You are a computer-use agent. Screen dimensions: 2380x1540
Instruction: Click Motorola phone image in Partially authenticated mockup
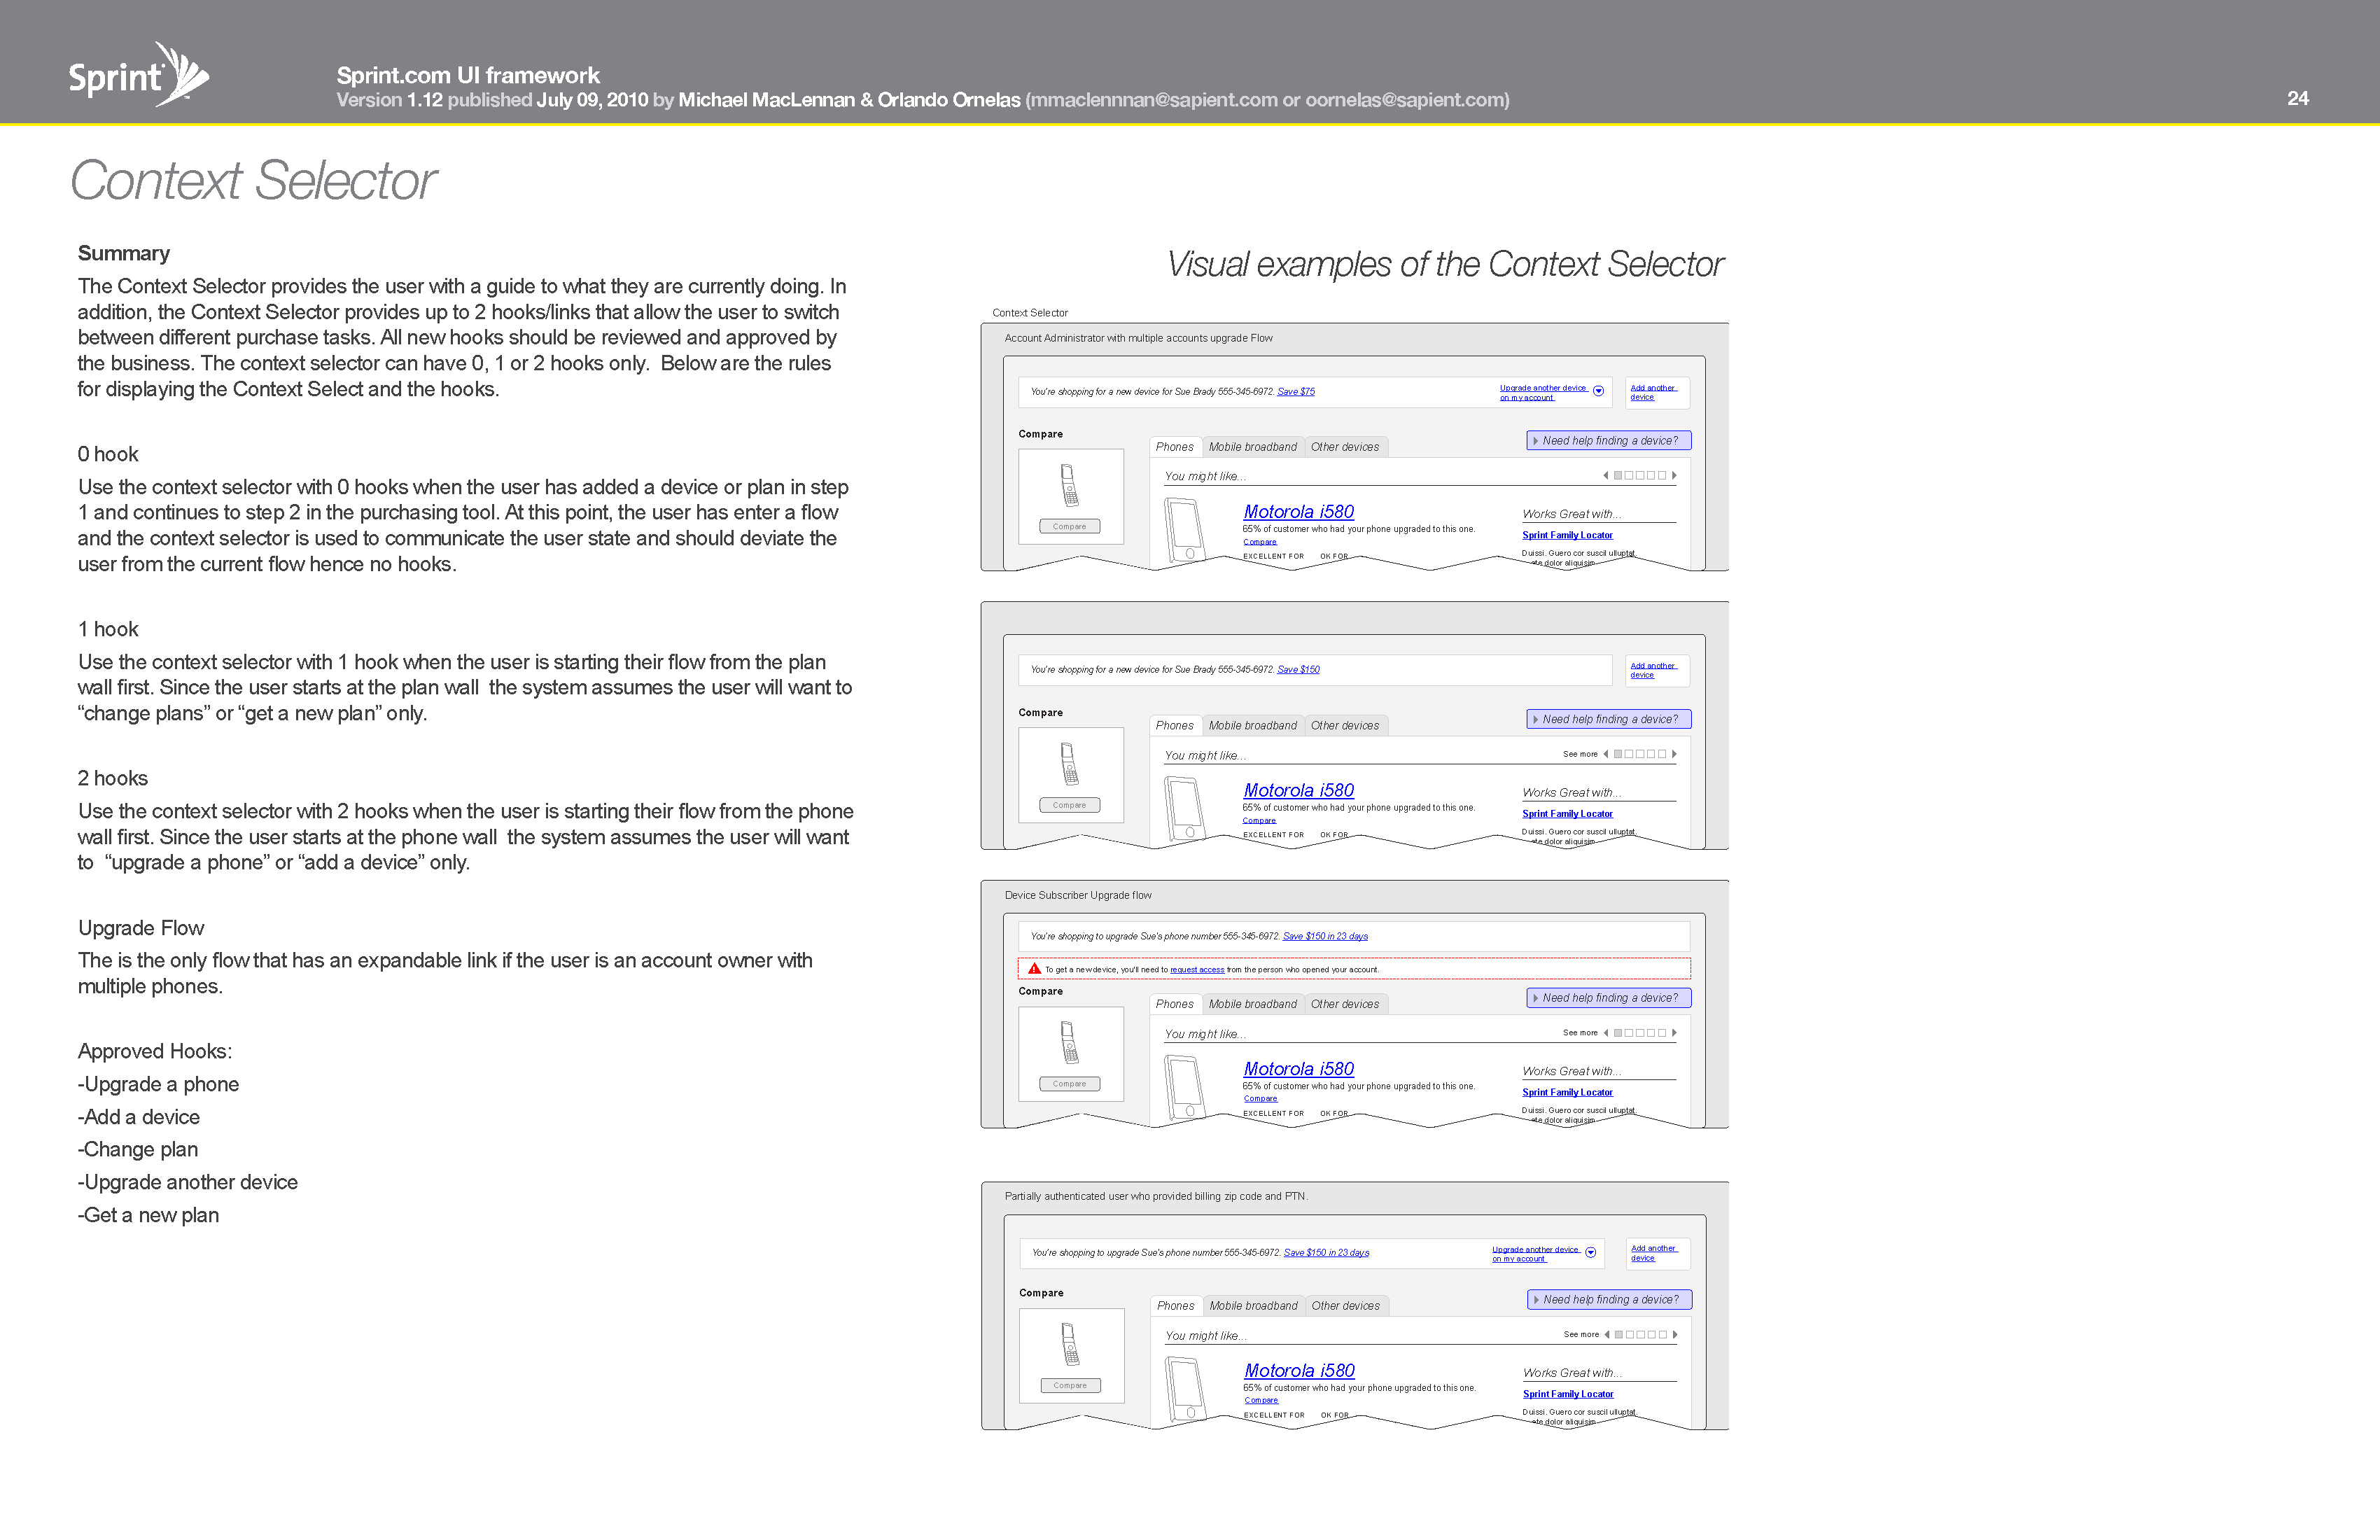[x=1186, y=1386]
